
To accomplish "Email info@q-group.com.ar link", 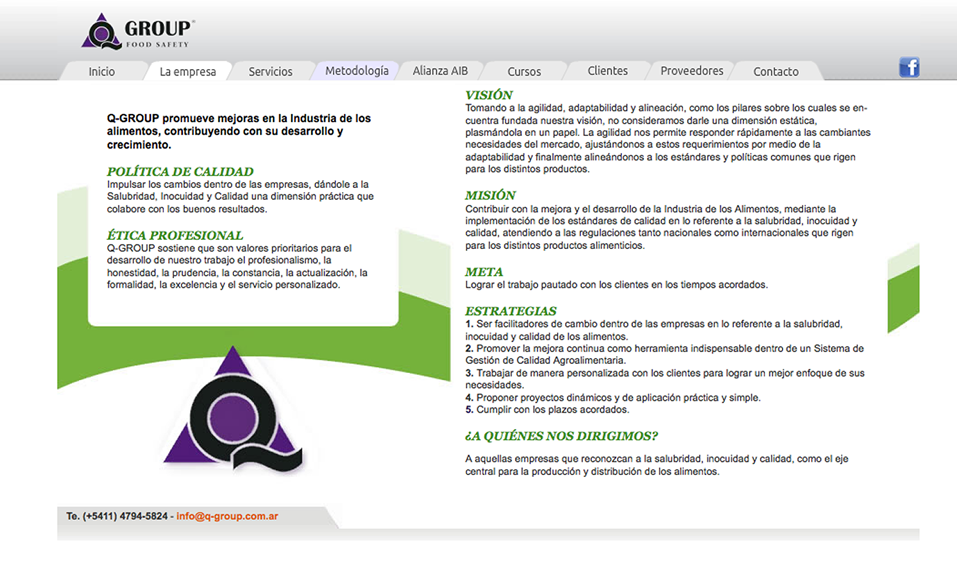I will (227, 517).
